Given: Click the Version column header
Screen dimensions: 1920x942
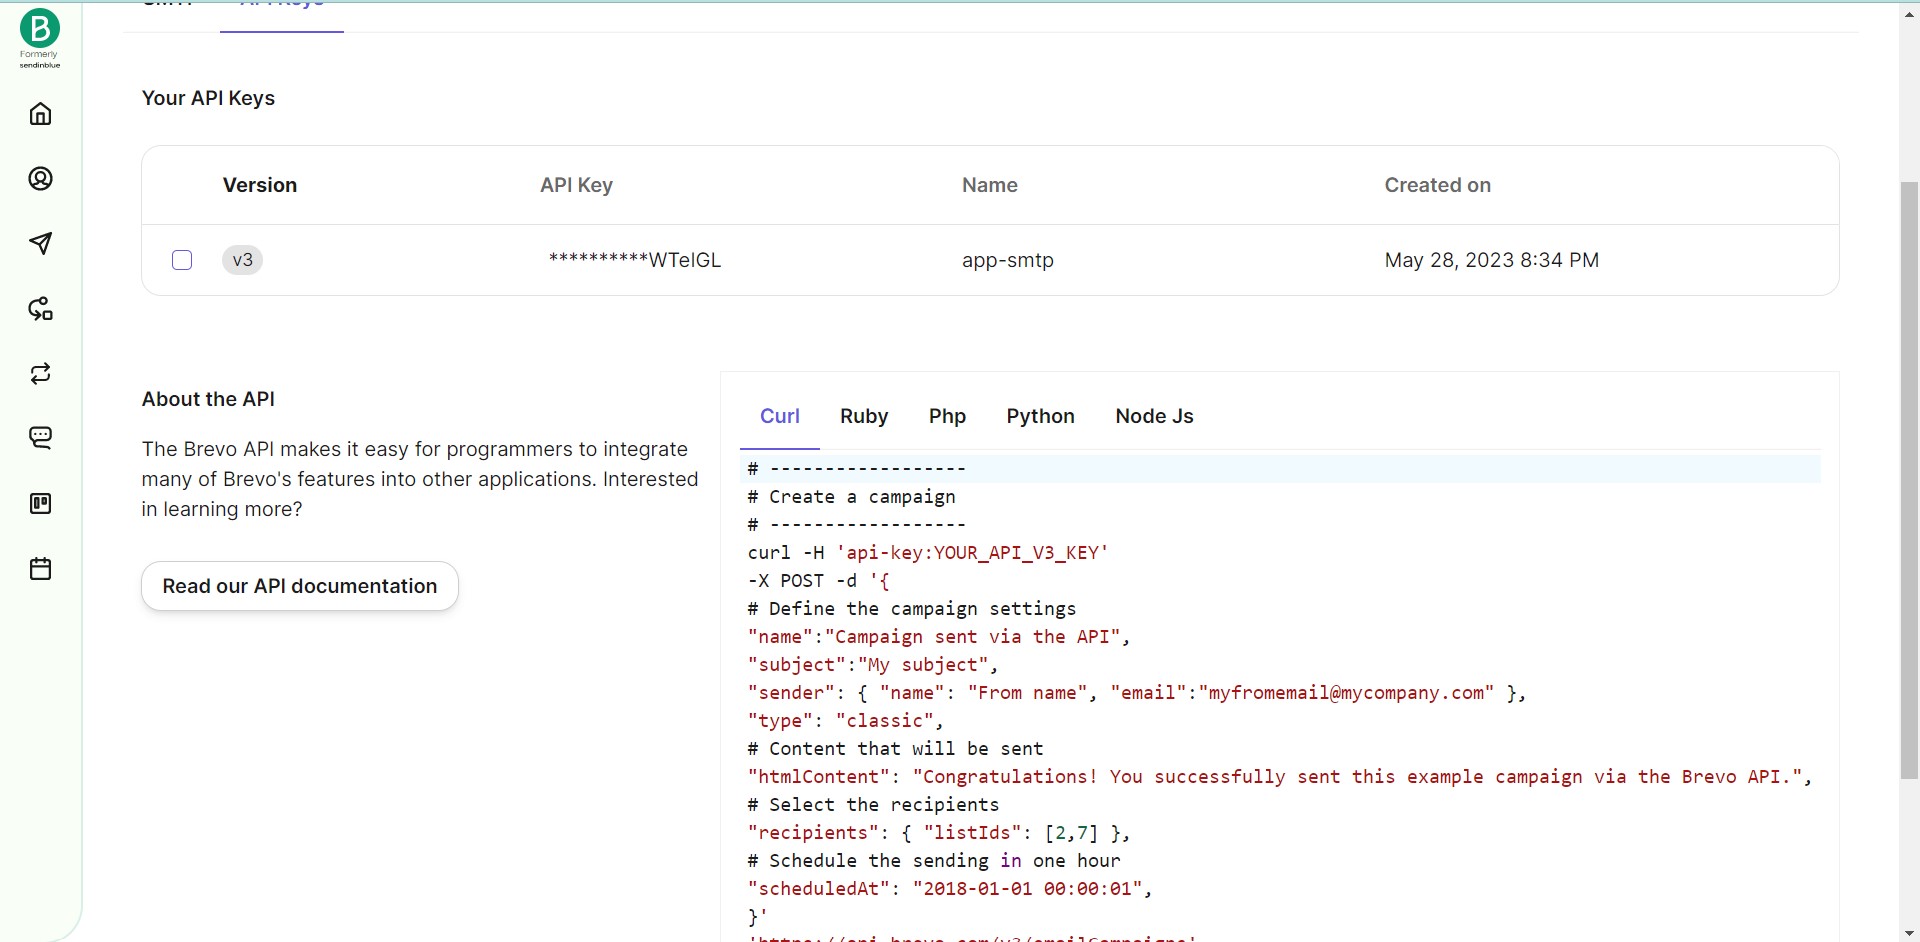Looking at the screenshot, I should click(x=260, y=185).
